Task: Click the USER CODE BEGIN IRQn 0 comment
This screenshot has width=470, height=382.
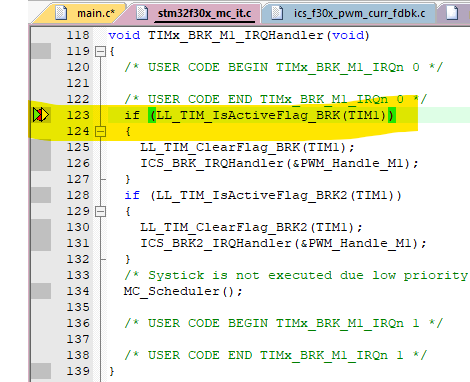Action: (284, 67)
